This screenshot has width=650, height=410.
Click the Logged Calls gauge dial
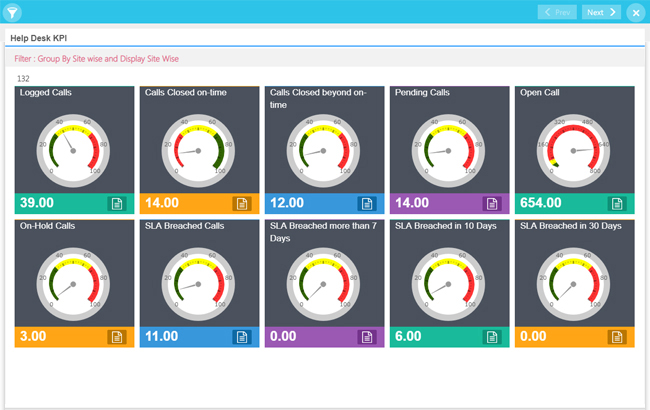72,149
